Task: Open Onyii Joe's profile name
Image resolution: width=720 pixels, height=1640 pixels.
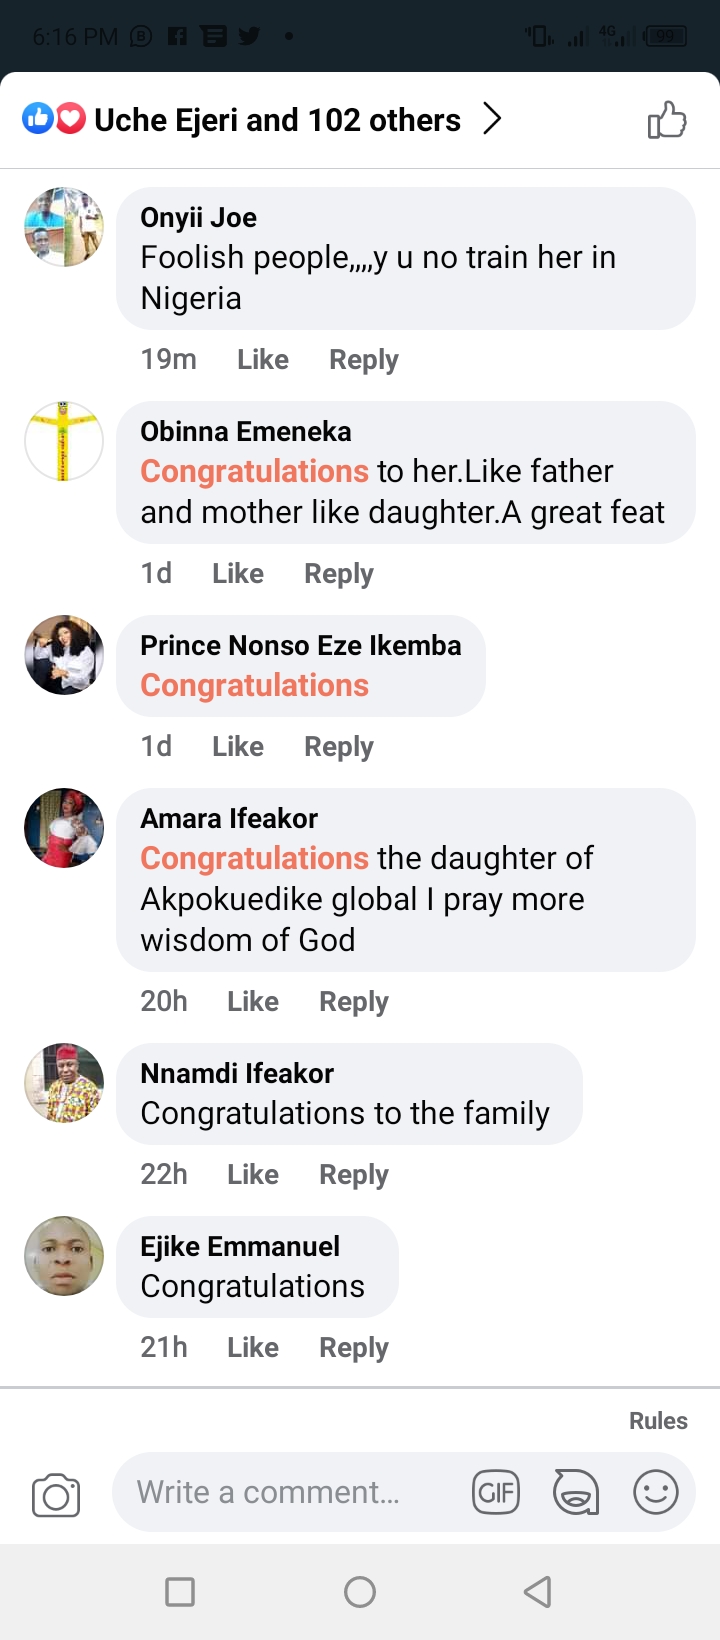Action: coord(199,218)
